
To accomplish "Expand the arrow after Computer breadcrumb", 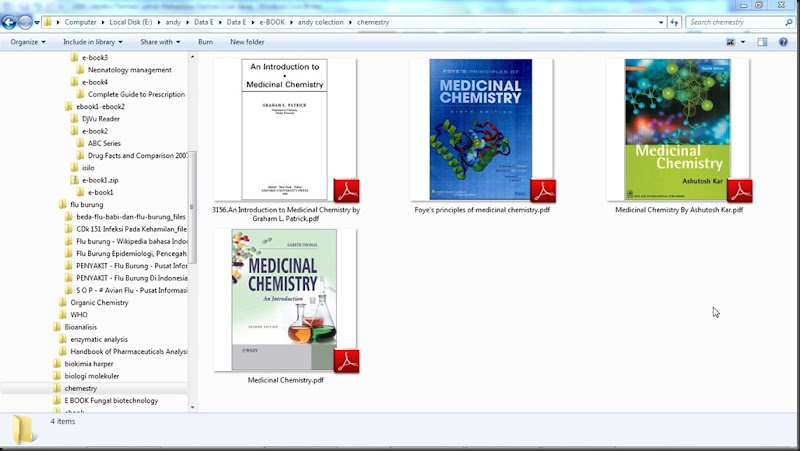I will pyautogui.click(x=103, y=22).
